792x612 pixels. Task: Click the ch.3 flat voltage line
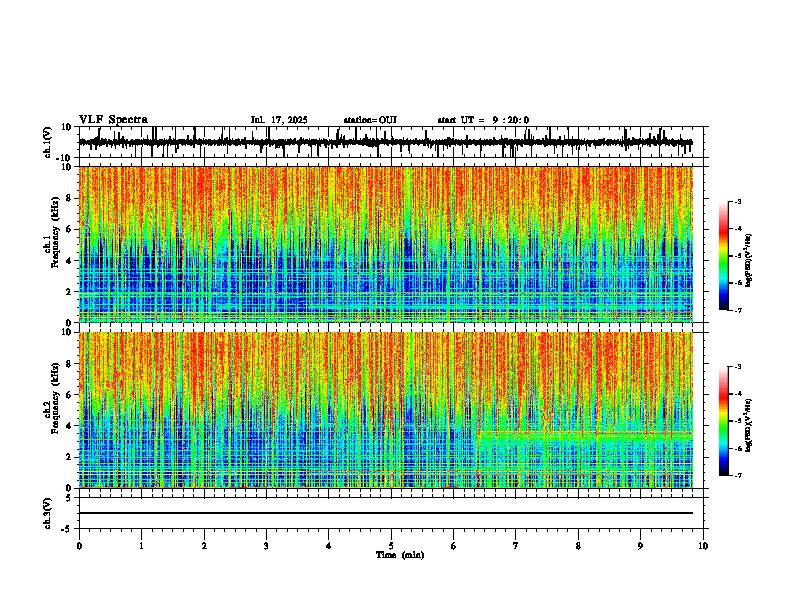[x=385, y=513]
